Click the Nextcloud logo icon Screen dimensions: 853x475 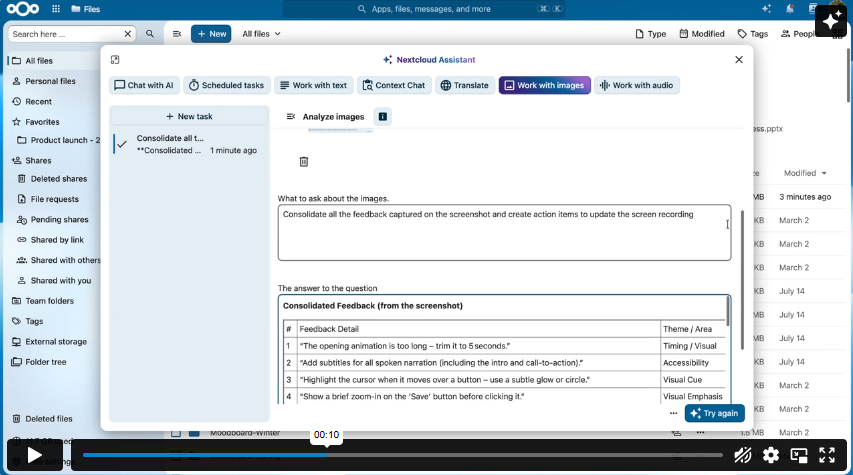coord(23,9)
